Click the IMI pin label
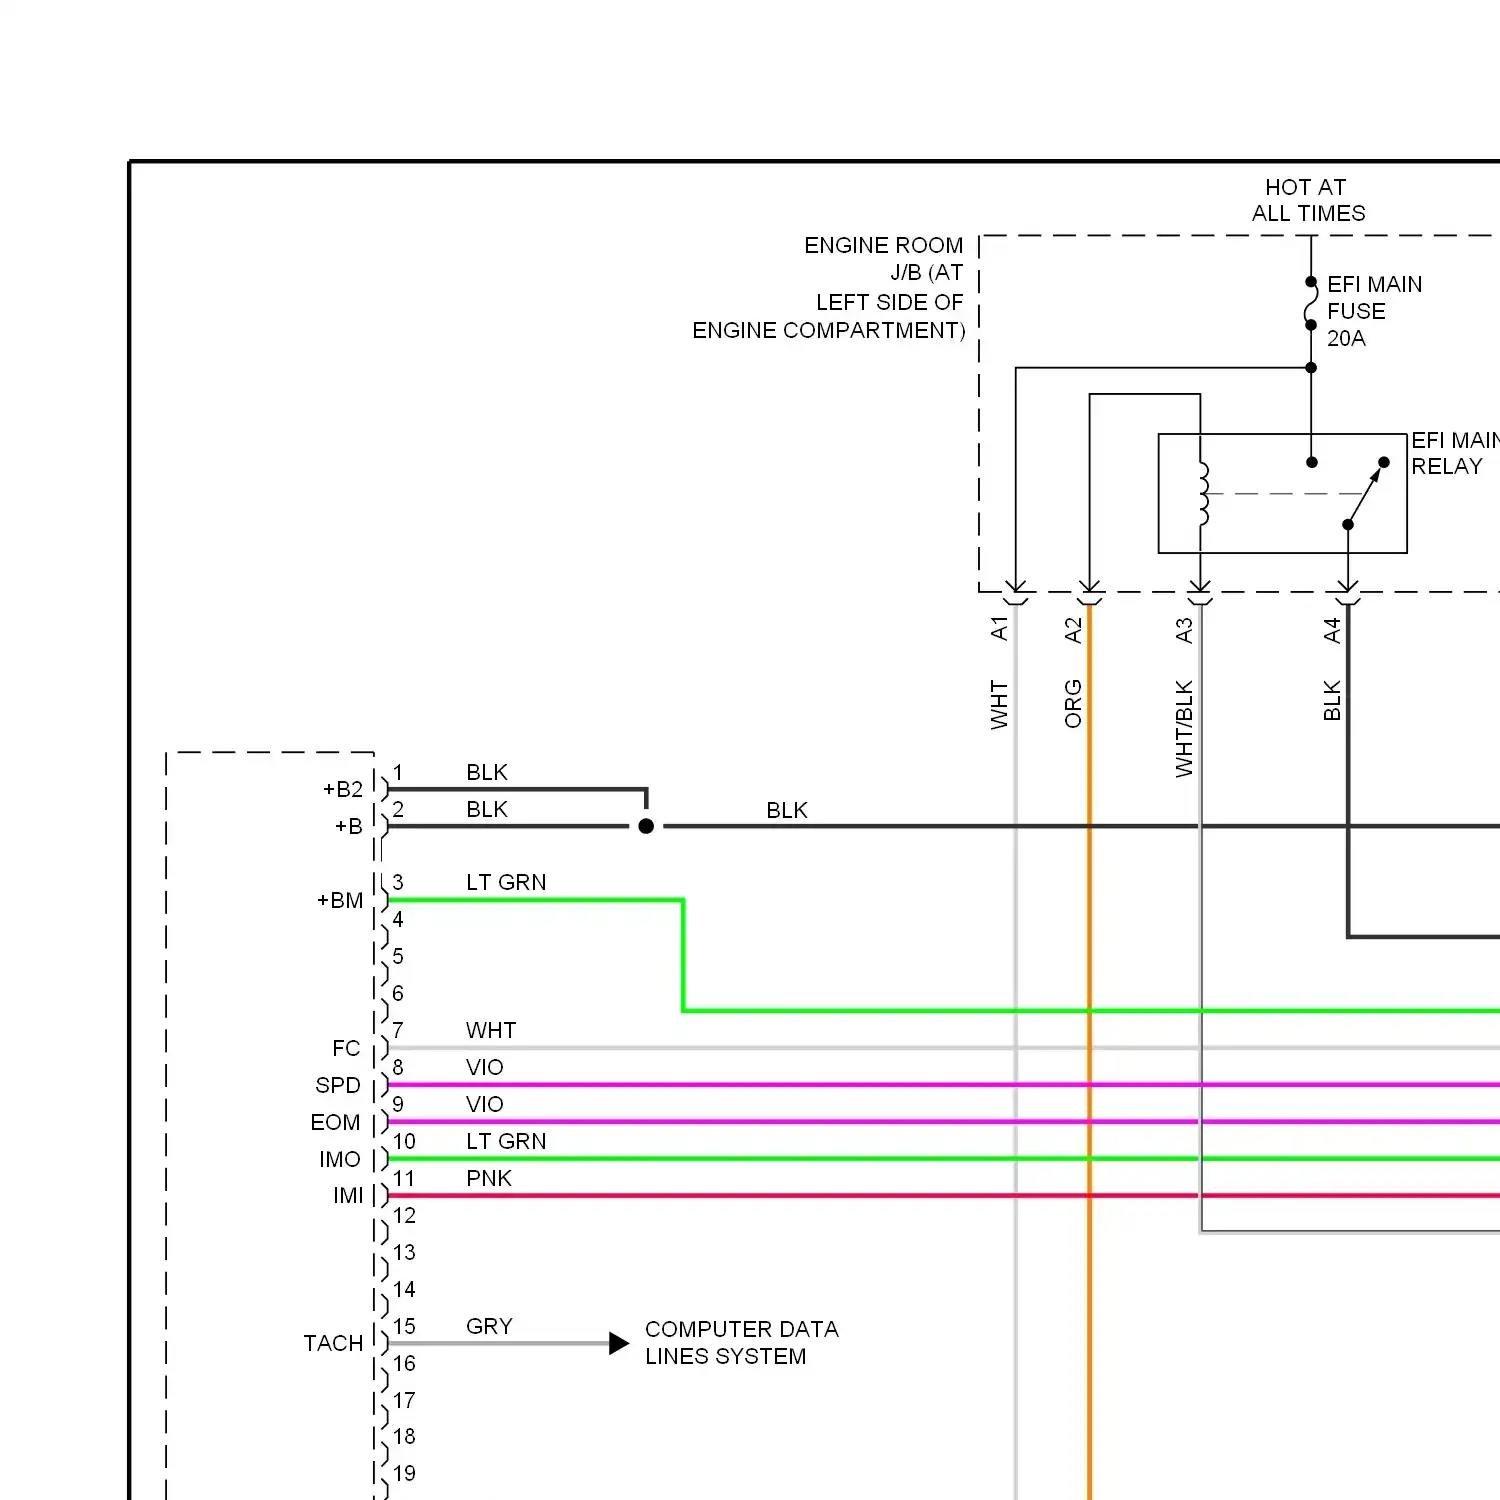The image size is (1500, 1500). click(348, 1195)
